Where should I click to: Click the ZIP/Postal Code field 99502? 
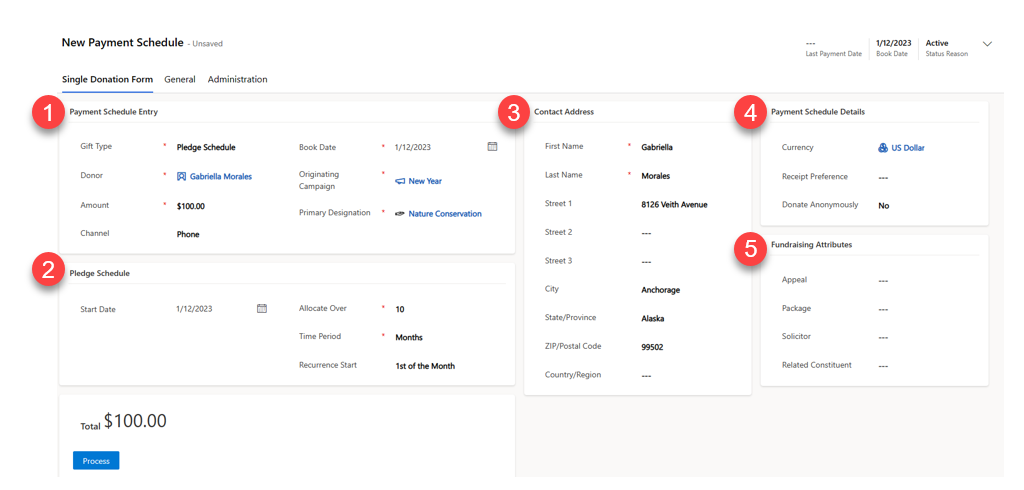pyautogui.click(x=652, y=348)
